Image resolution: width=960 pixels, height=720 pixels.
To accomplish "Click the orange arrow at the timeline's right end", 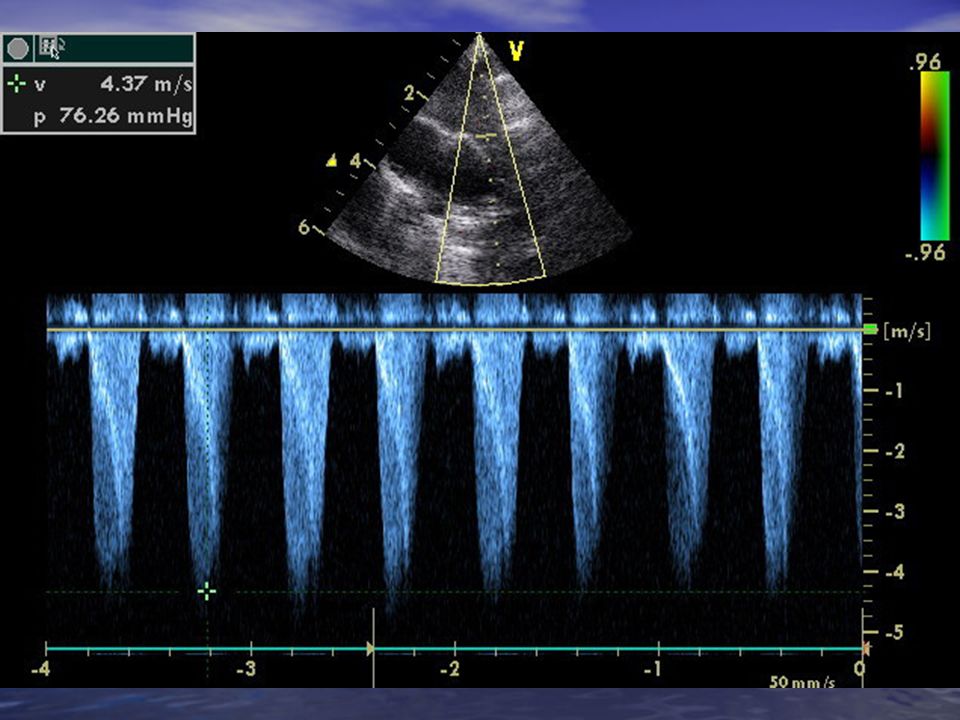I will [x=866, y=648].
